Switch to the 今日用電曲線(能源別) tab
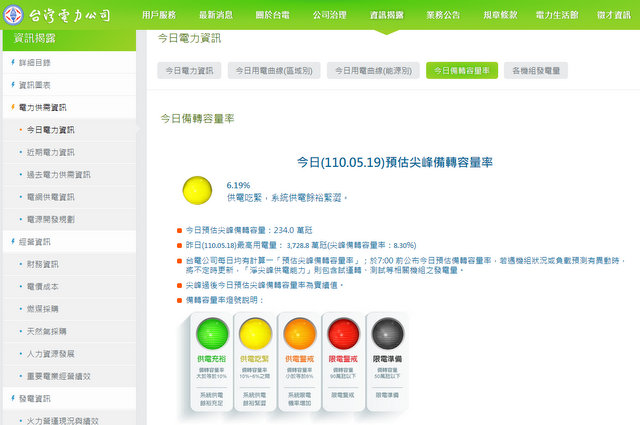 [x=373, y=71]
